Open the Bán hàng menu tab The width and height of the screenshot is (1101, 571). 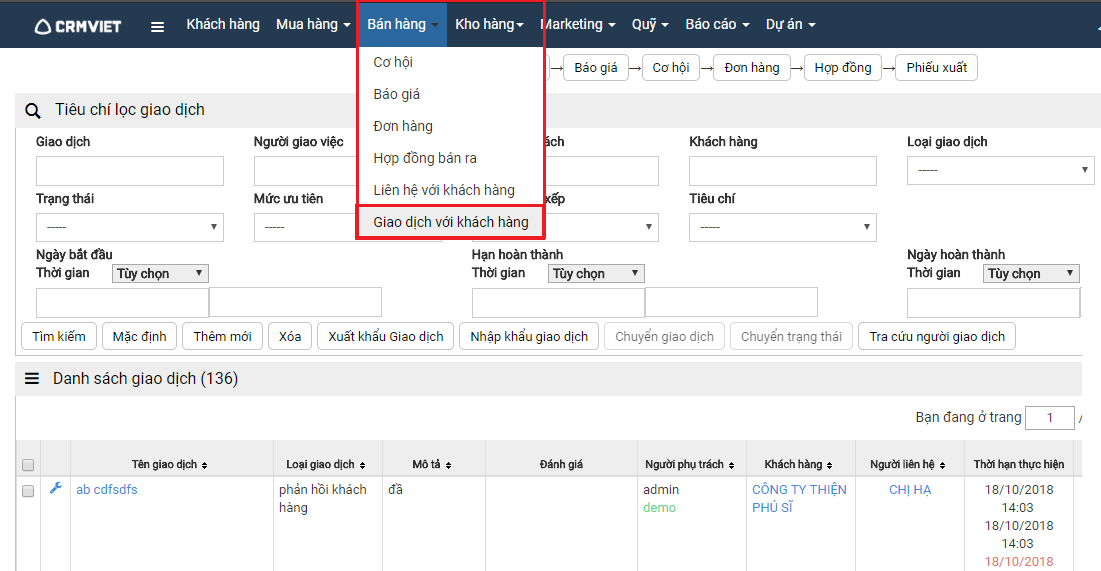point(402,25)
